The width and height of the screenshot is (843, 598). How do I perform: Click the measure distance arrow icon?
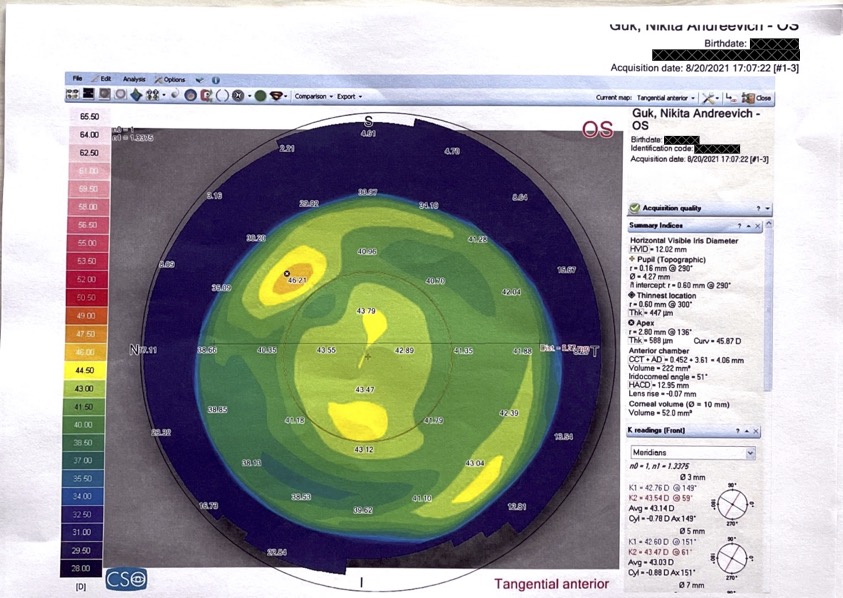click(x=730, y=98)
